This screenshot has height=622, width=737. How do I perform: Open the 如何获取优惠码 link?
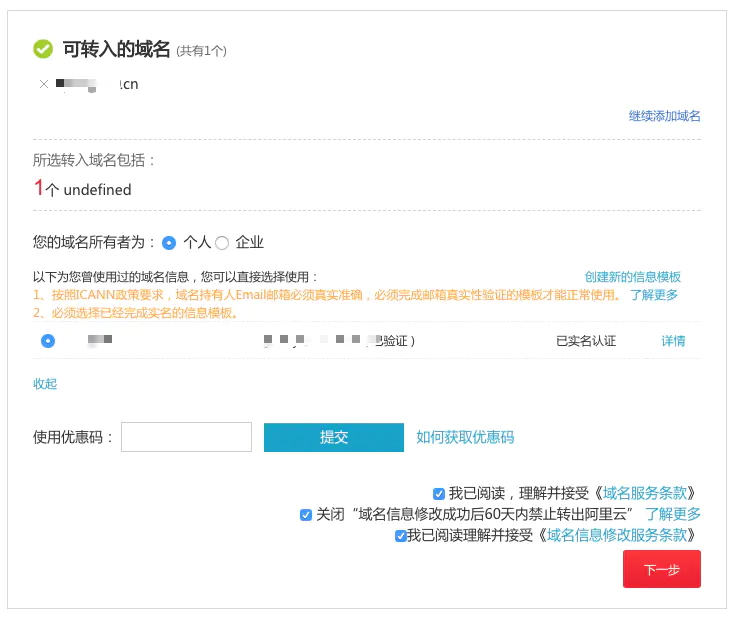[465, 437]
